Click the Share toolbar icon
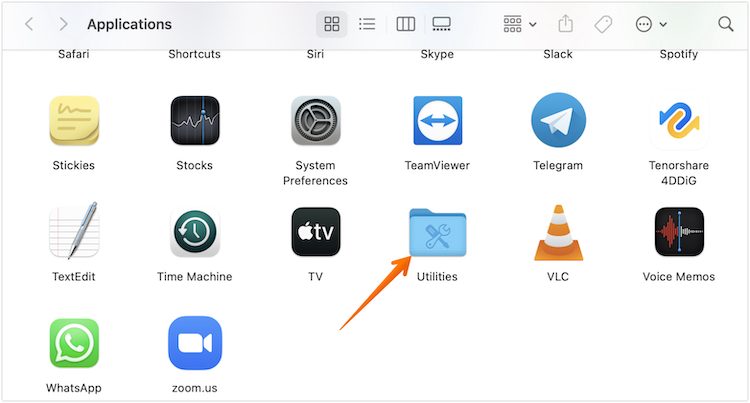This screenshot has height=403, width=750. (565, 23)
